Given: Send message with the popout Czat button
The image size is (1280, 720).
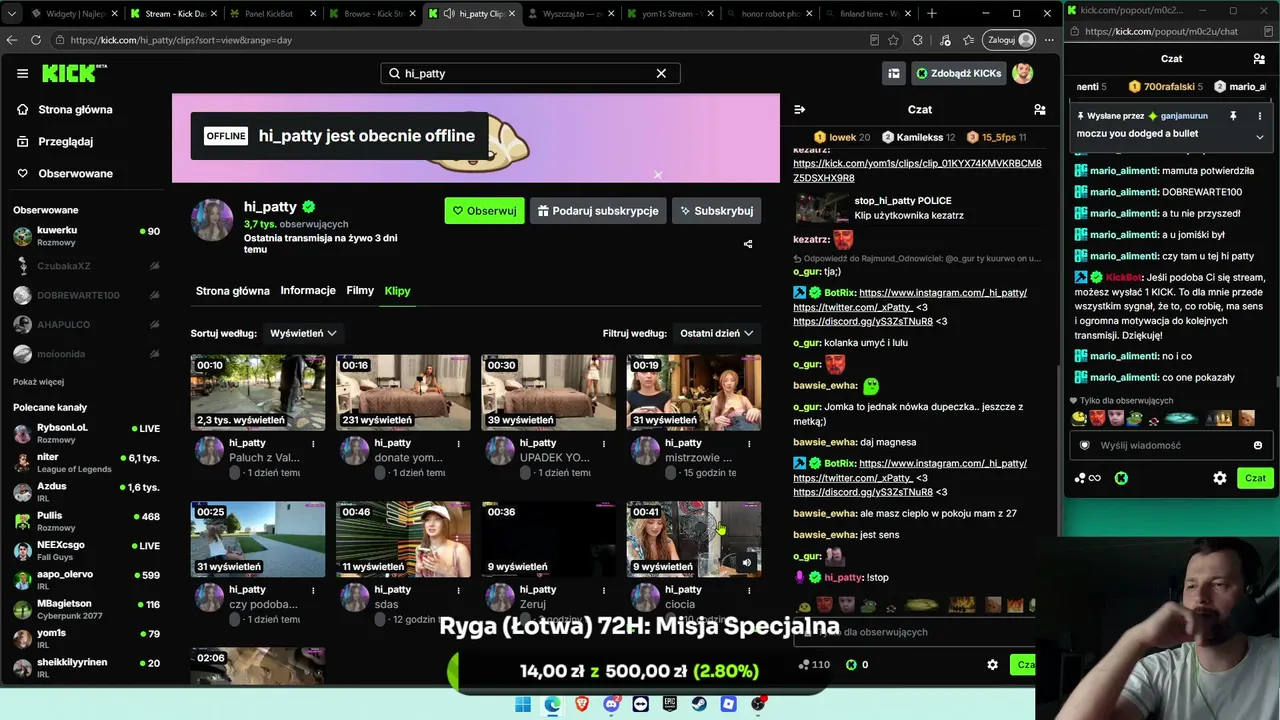Looking at the screenshot, I should click(x=1255, y=478).
